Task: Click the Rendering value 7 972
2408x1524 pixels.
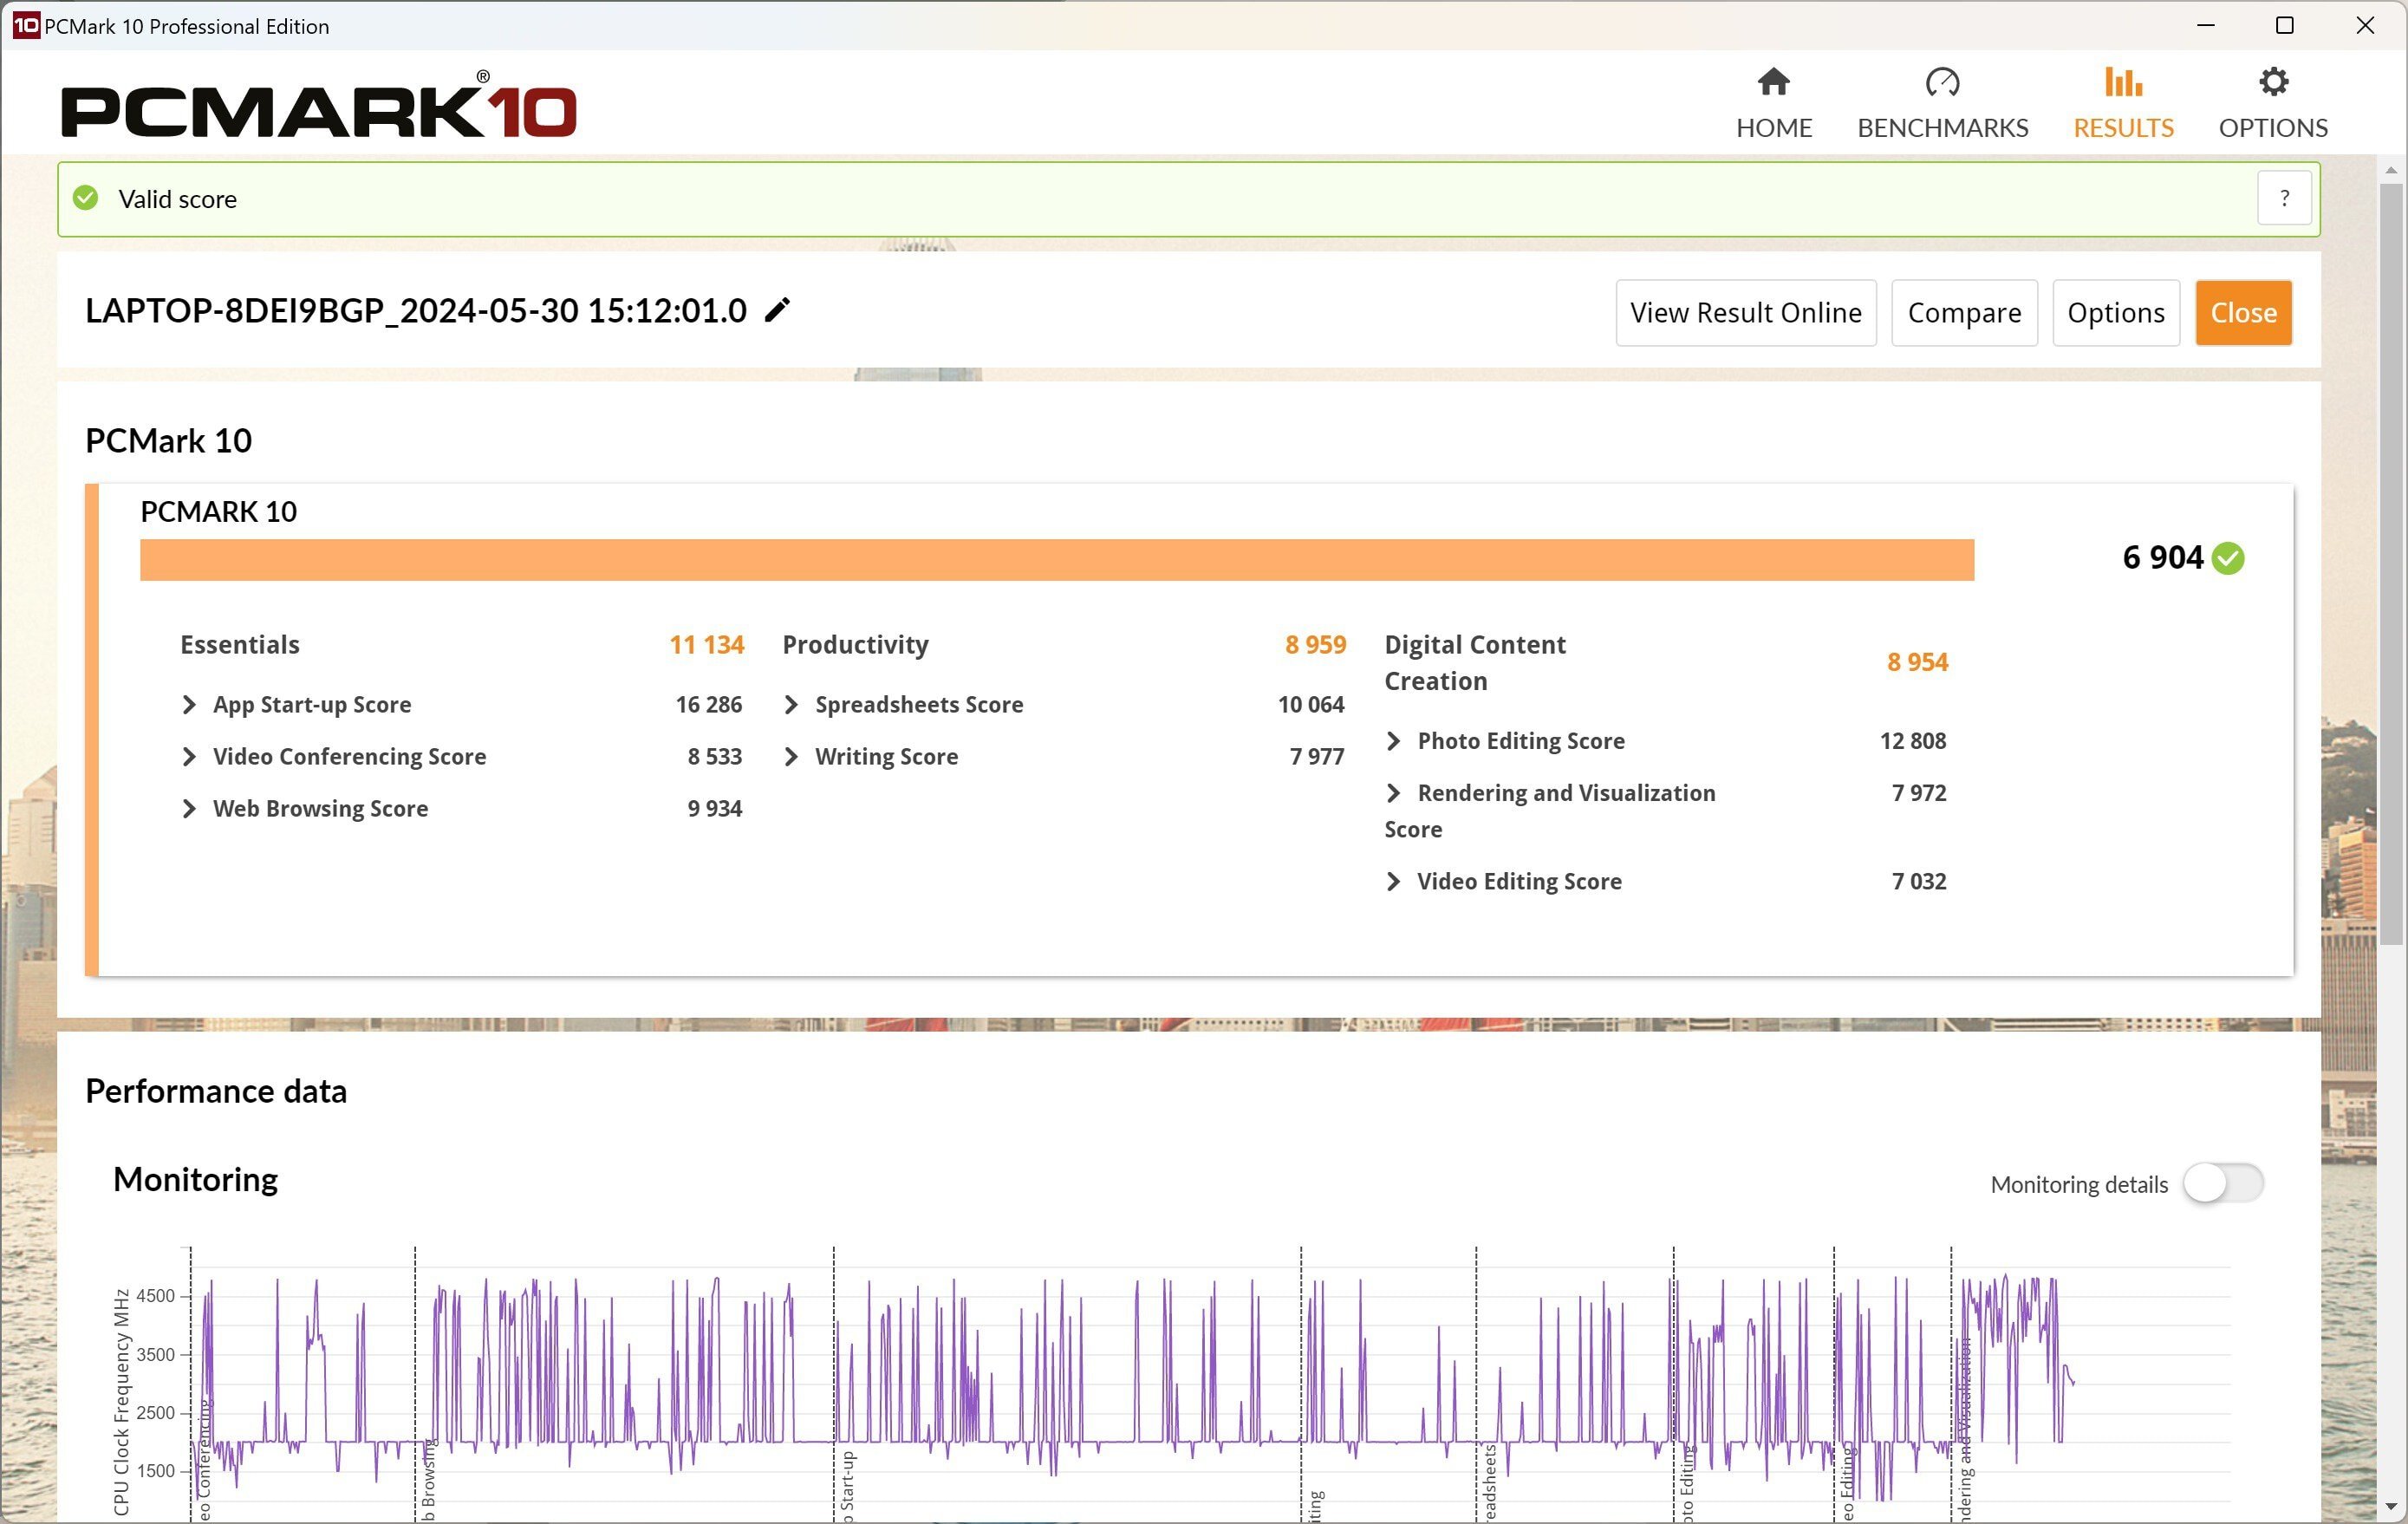Action: pyautogui.click(x=1918, y=793)
